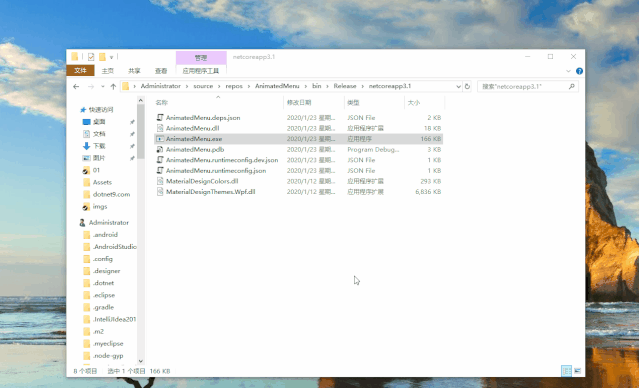Click the search netcoreapp3.1 input field
The image size is (639, 388).
point(523,86)
